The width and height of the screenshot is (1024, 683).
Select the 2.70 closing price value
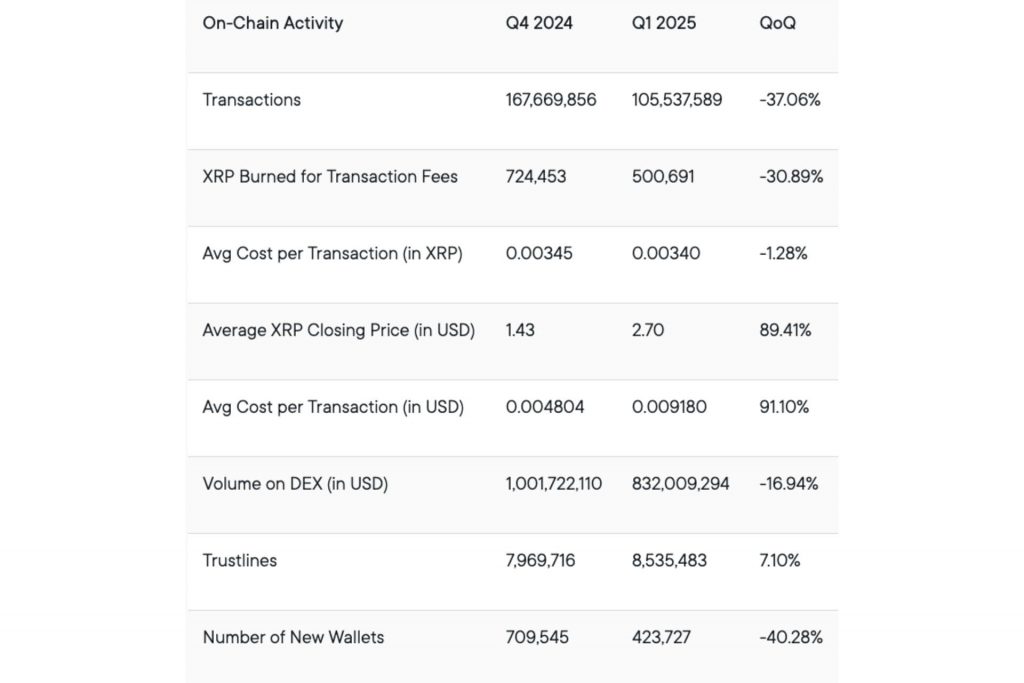[646, 330]
